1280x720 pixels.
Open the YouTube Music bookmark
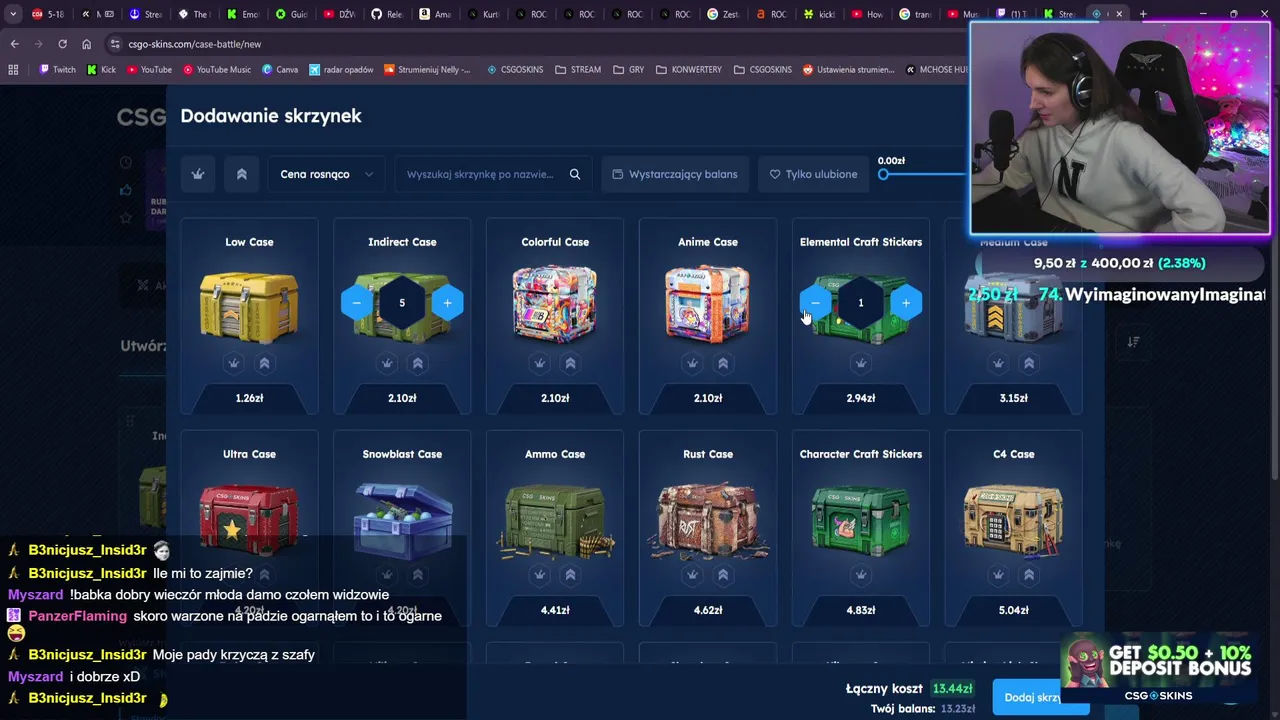coord(216,70)
